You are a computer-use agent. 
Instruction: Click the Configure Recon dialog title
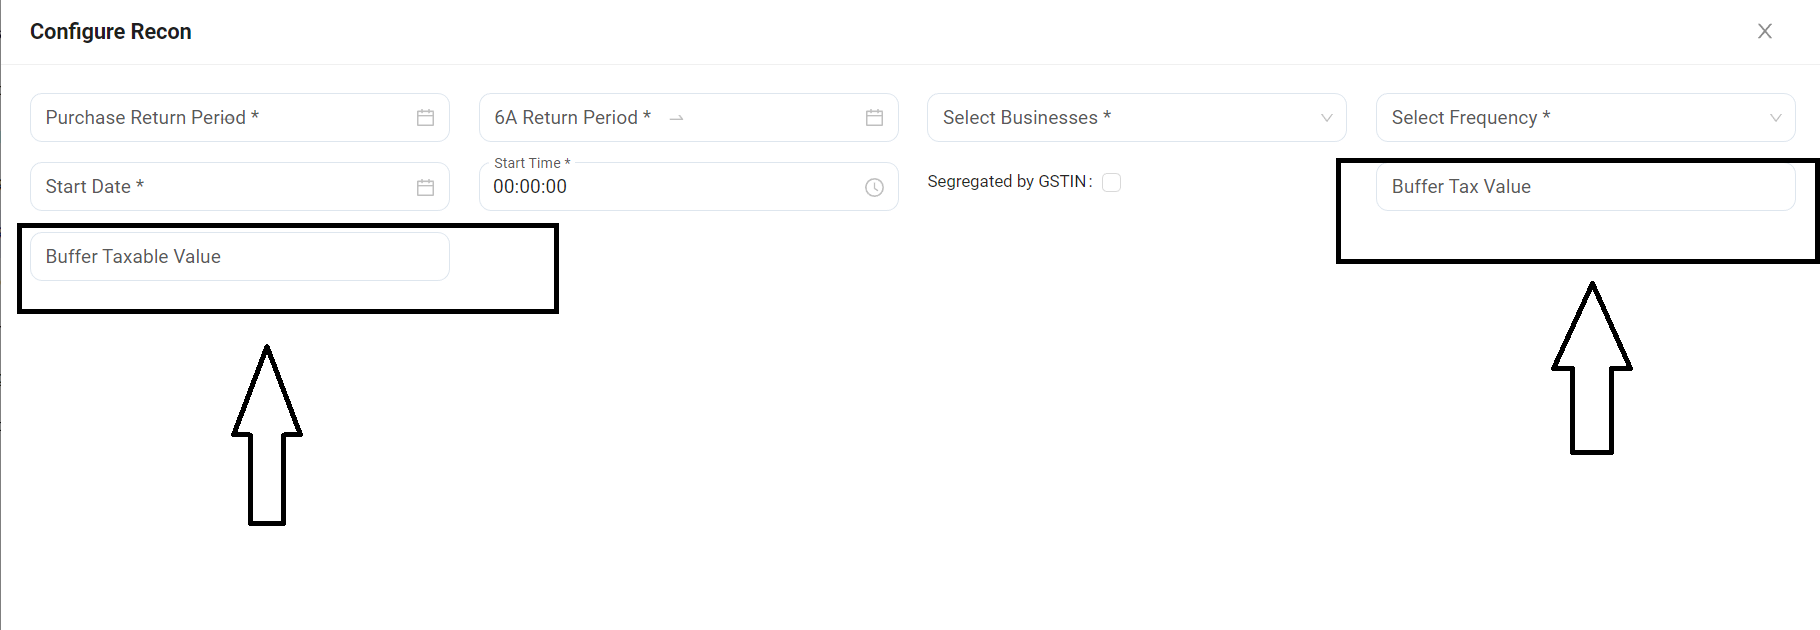pos(111,32)
